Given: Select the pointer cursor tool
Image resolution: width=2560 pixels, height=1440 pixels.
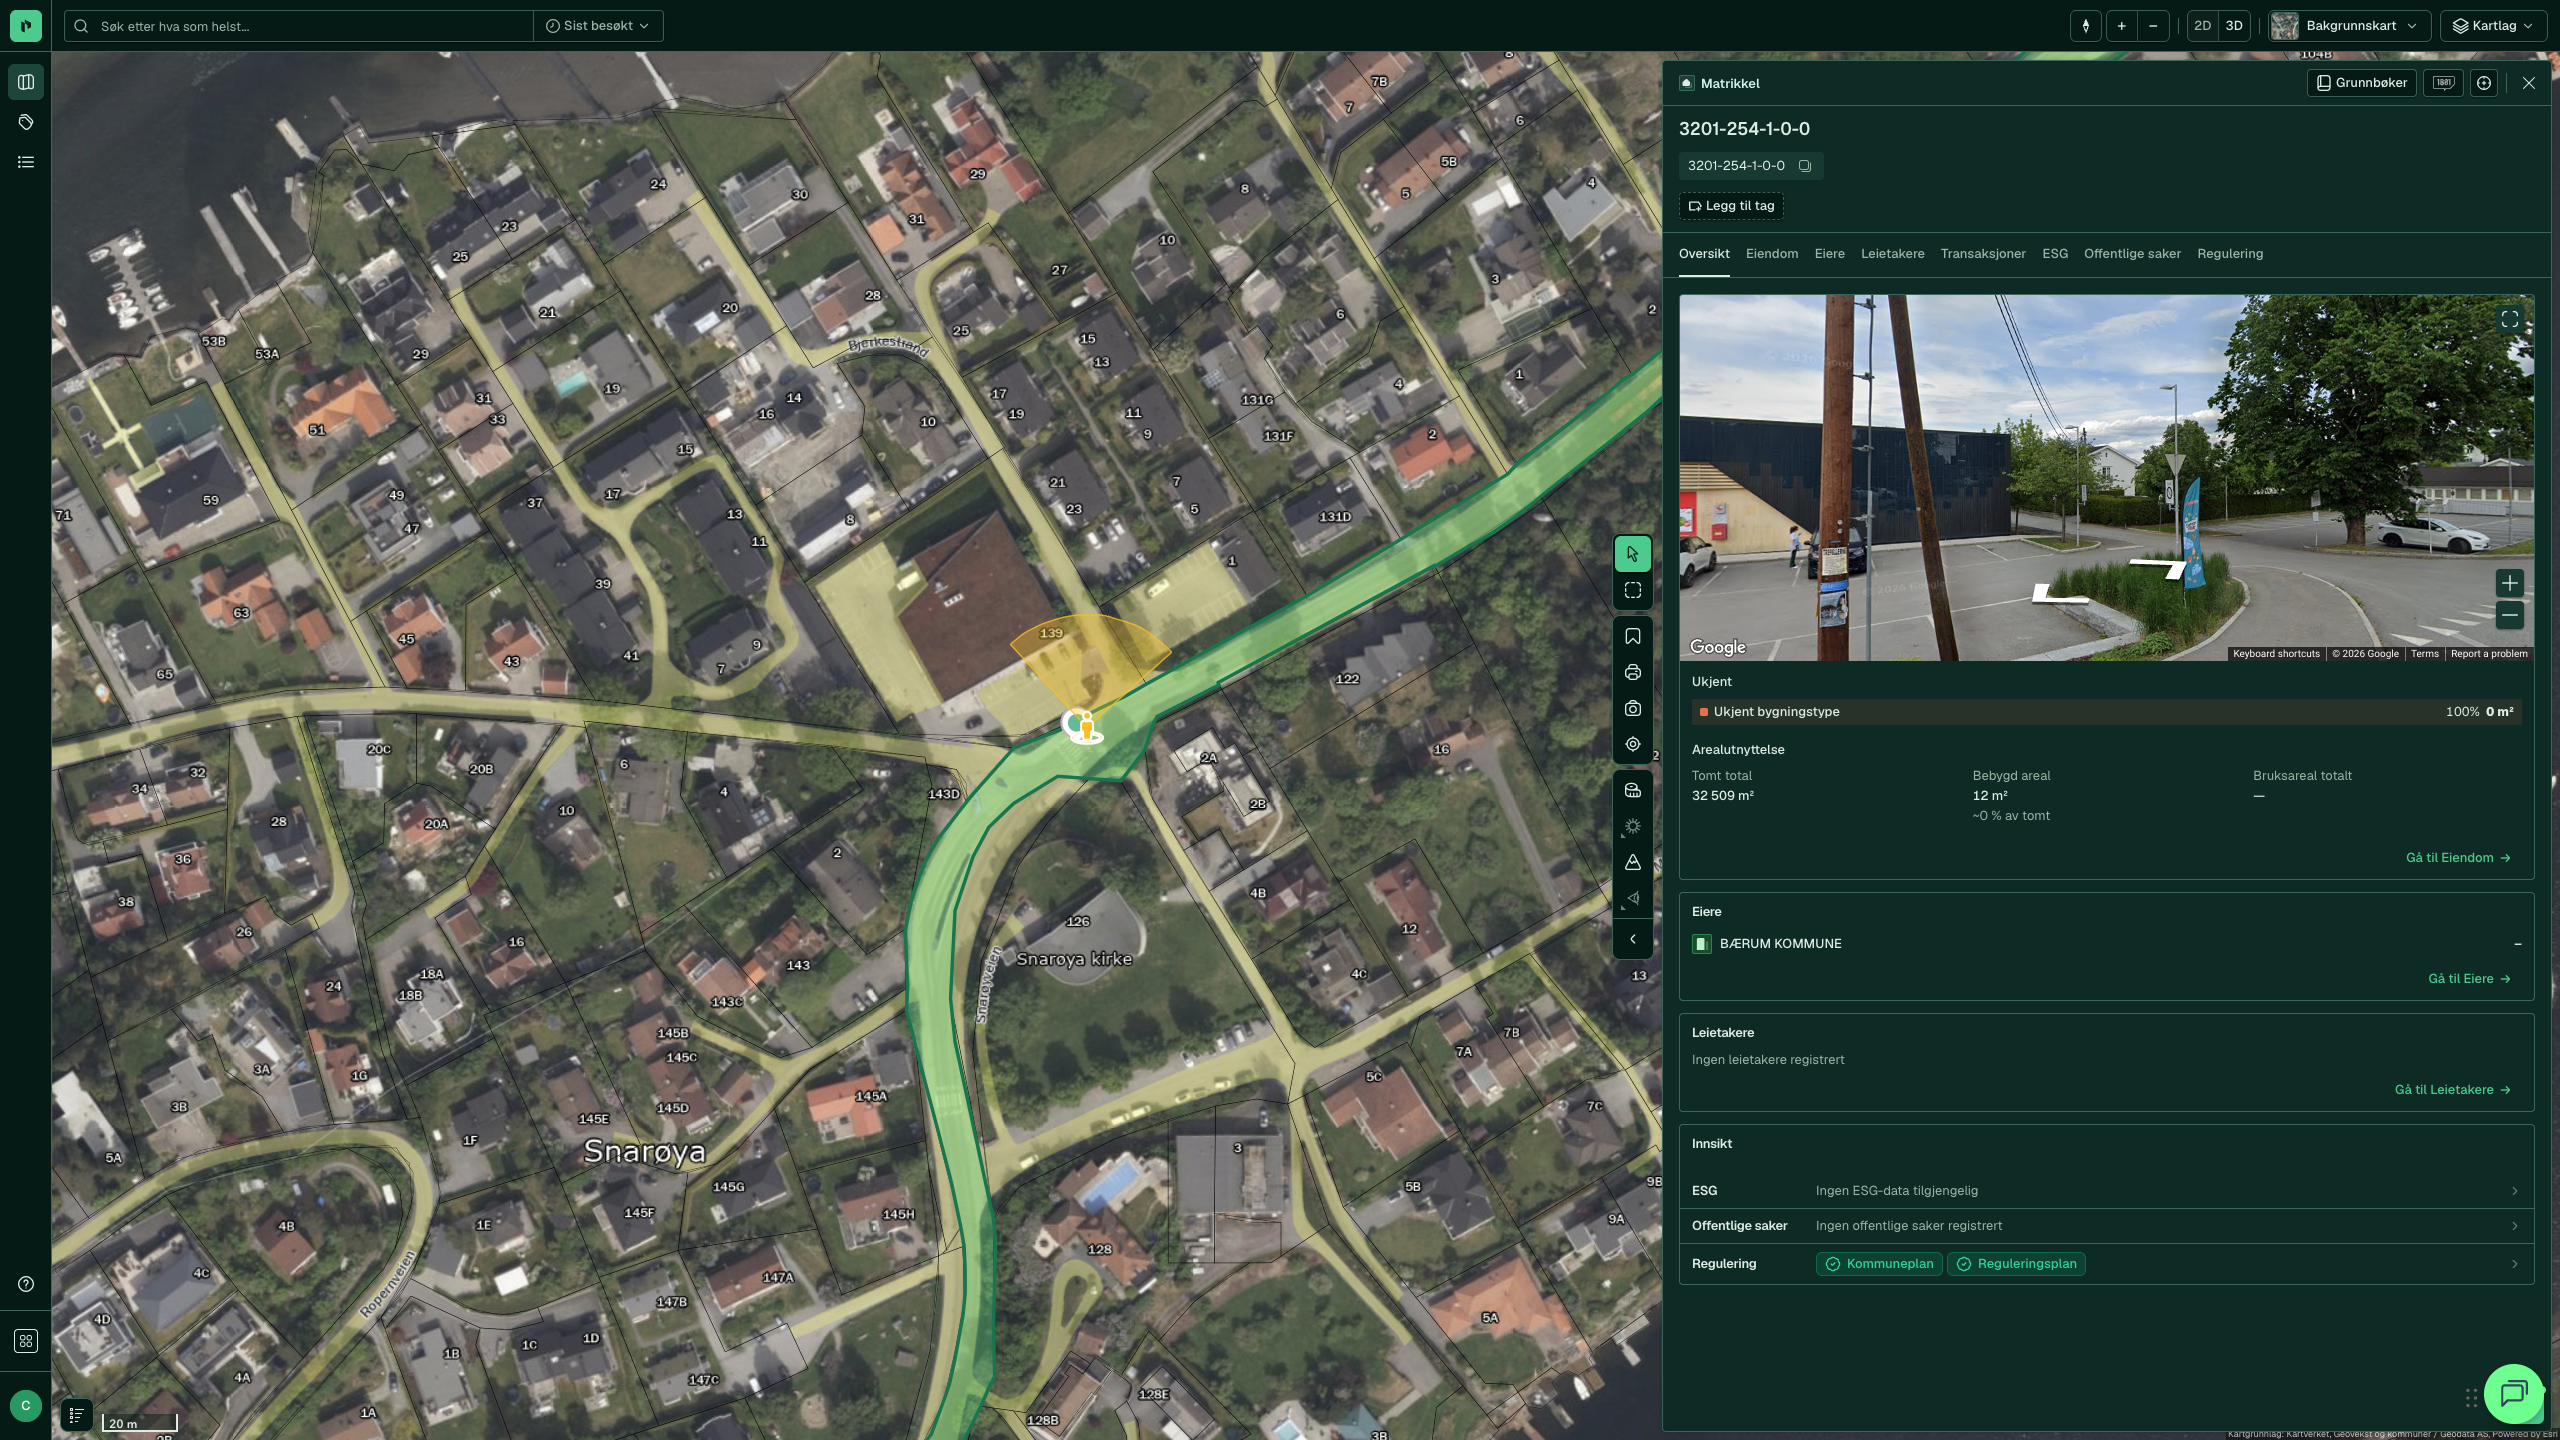Looking at the screenshot, I should (1632, 554).
